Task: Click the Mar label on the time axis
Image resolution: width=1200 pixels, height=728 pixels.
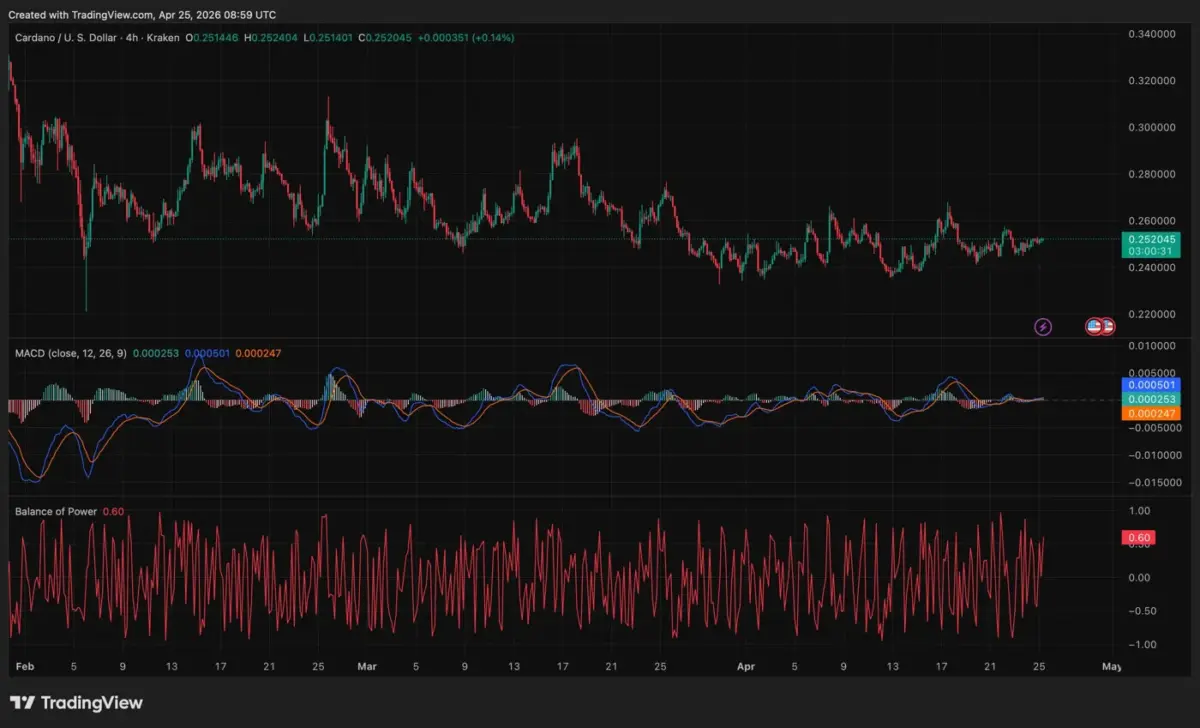Action: coord(367,666)
